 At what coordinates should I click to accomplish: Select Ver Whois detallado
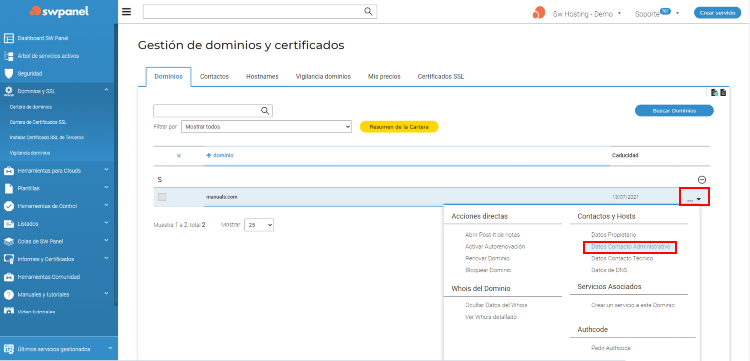click(491, 317)
